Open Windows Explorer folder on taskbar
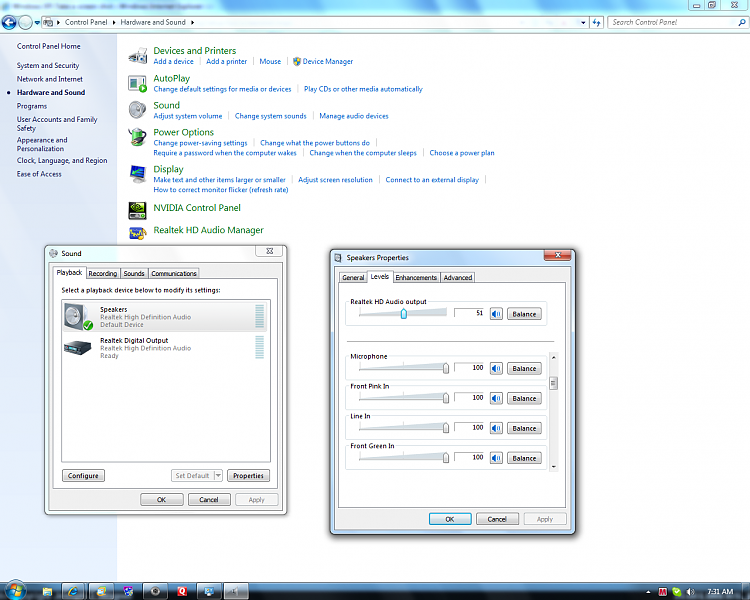The height and width of the screenshot is (600, 750). click(47, 591)
